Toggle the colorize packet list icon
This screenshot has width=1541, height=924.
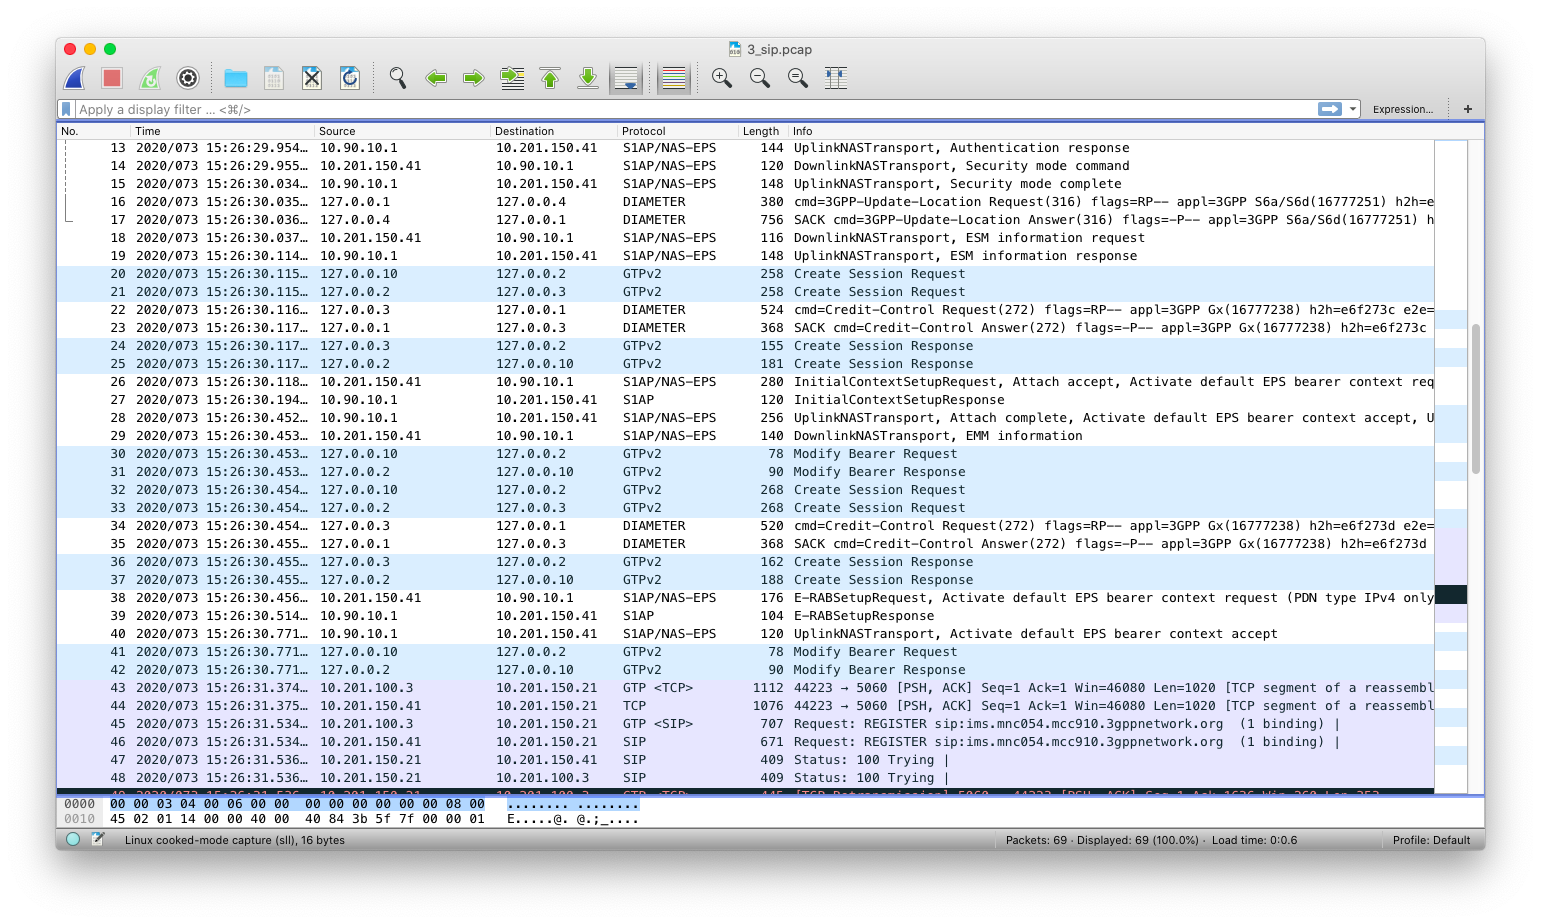tap(673, 78)
